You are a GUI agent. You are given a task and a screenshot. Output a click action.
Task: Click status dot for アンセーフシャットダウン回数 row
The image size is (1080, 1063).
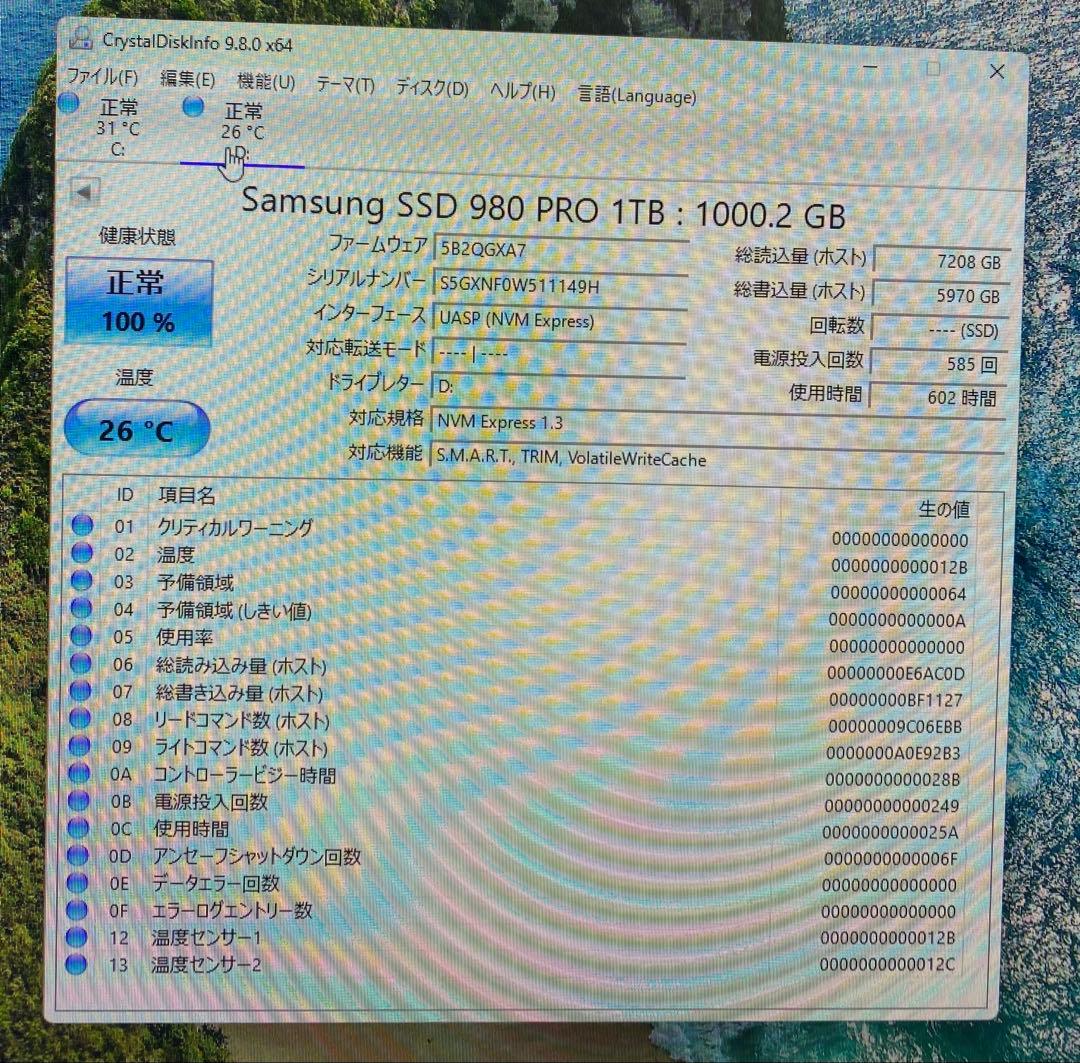coord(78,855)
